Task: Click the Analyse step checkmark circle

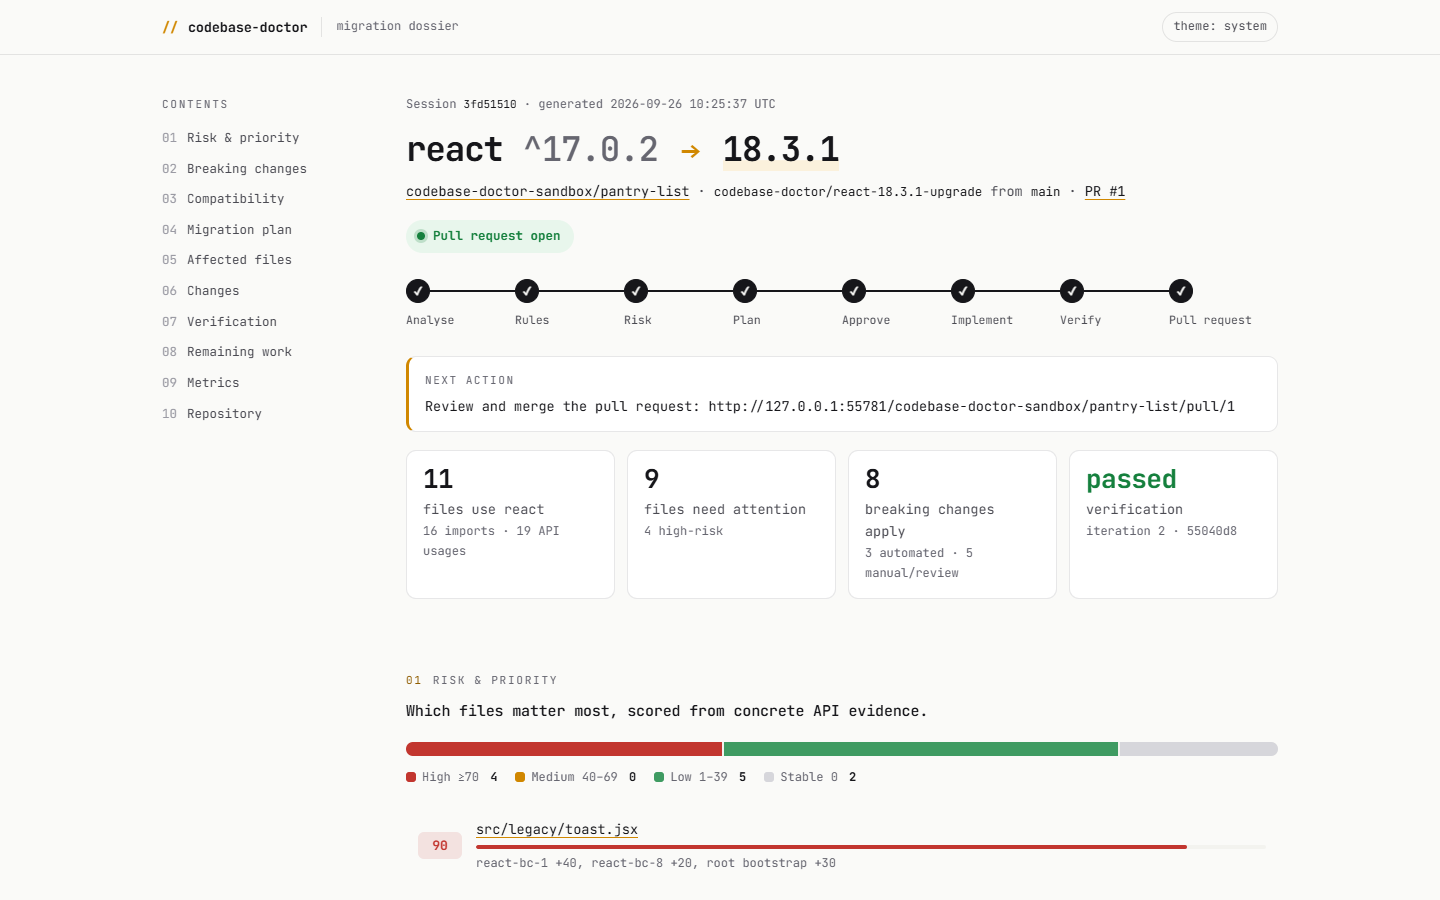Action: pos(418,291)
